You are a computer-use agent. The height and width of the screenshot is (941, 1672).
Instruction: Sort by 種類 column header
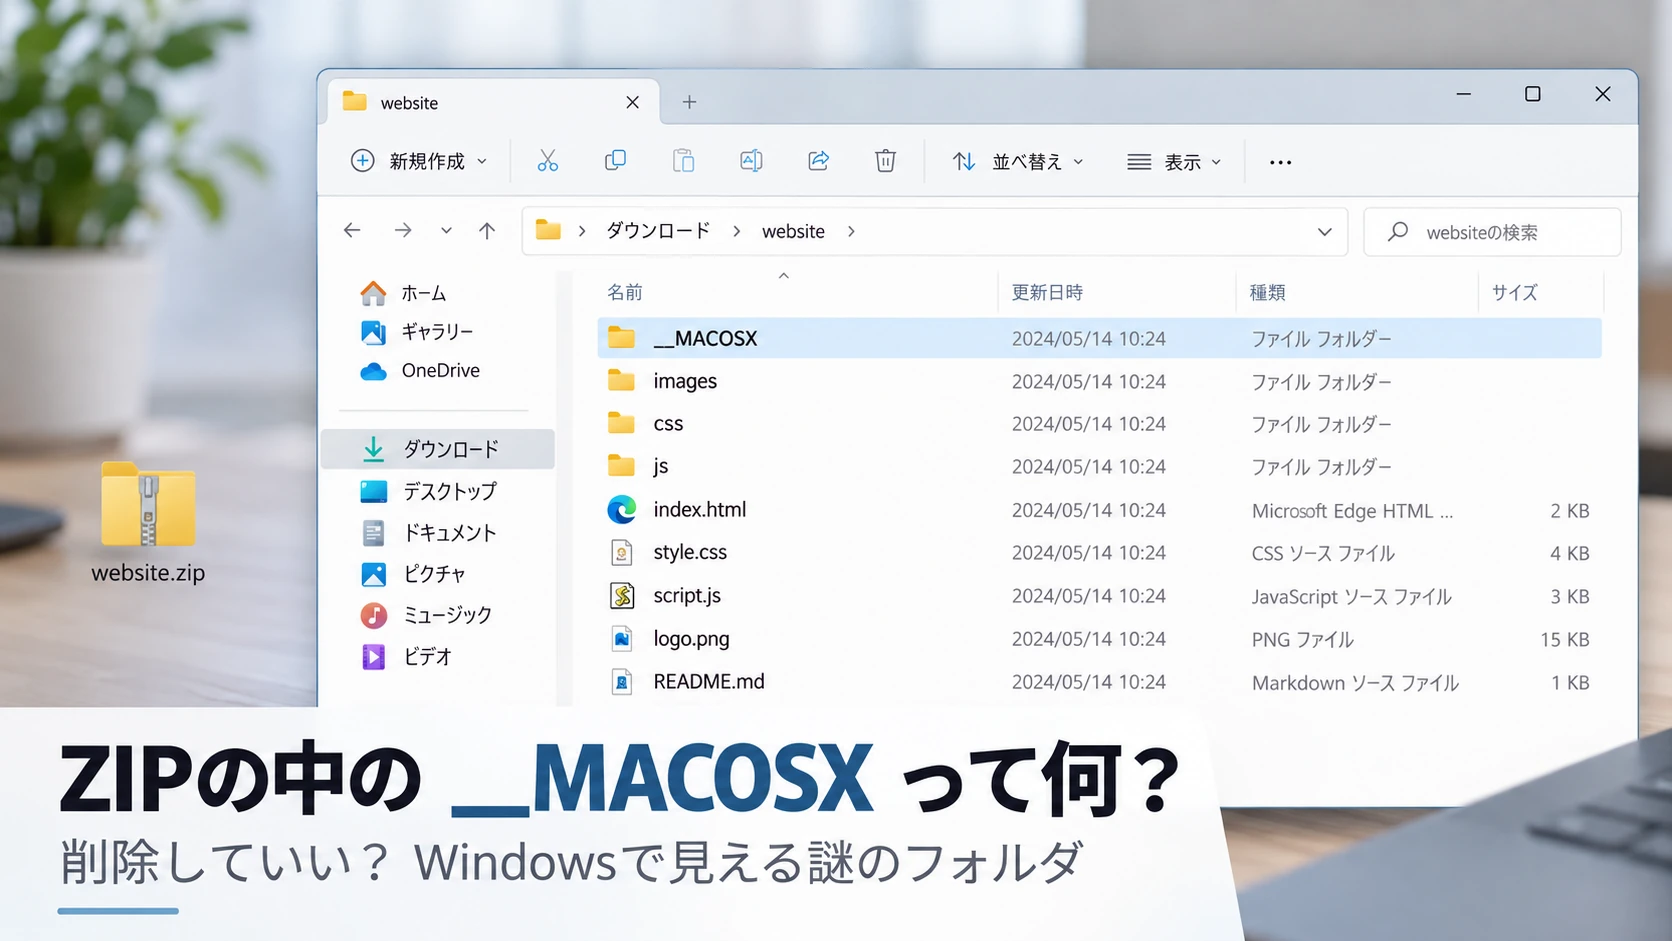[1267, 292]
